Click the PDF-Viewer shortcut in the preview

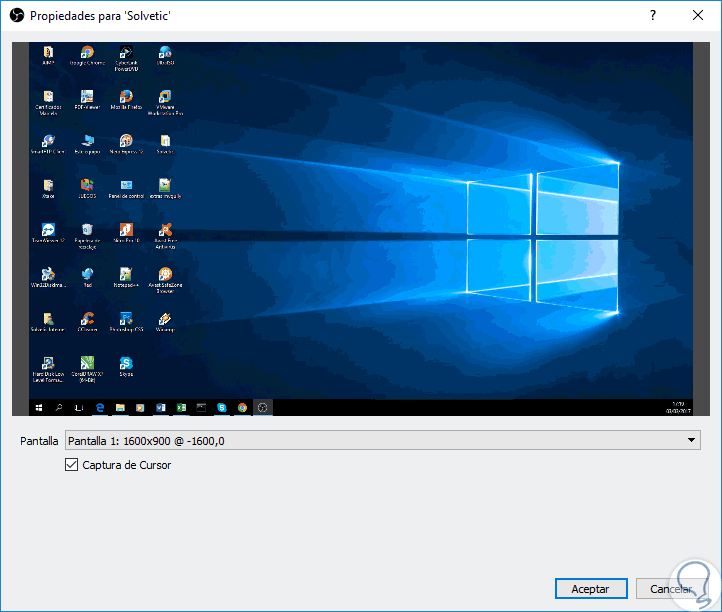87,99
